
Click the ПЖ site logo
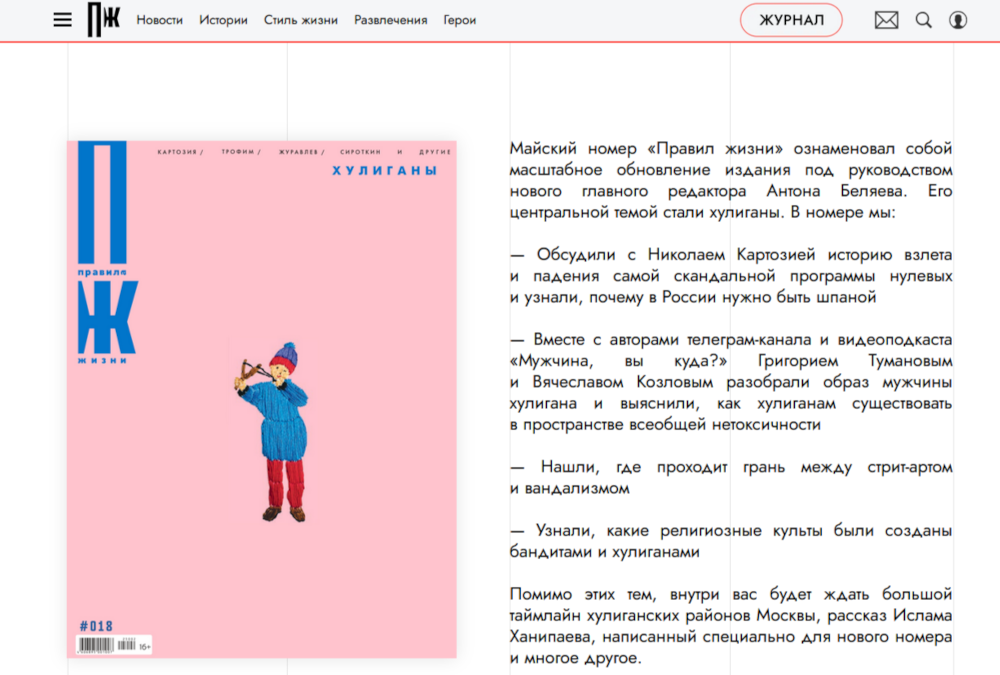coord(104,19)
